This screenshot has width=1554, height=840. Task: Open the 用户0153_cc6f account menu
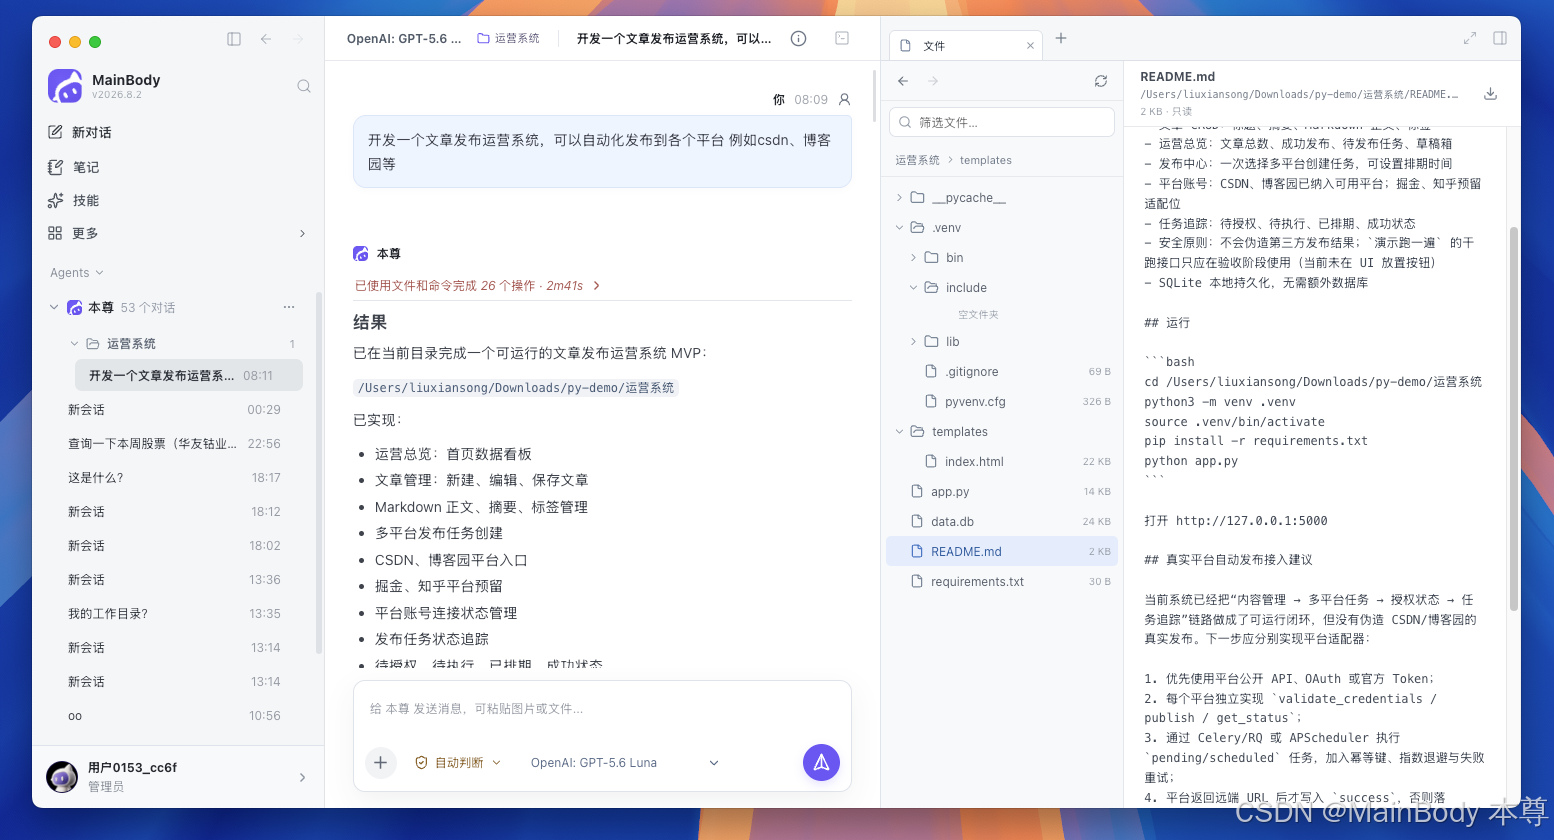pos(178,777)
